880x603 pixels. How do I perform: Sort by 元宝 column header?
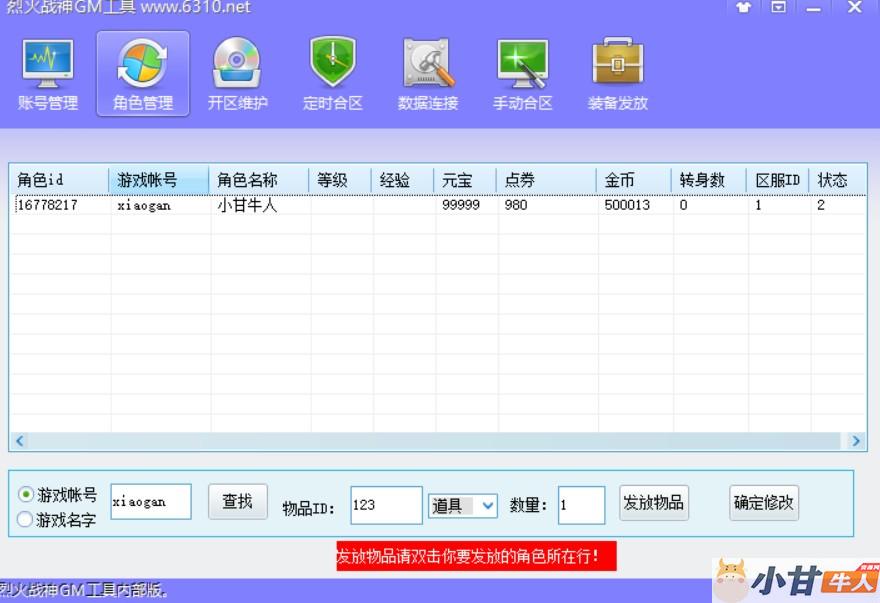(x=465, y=180)
